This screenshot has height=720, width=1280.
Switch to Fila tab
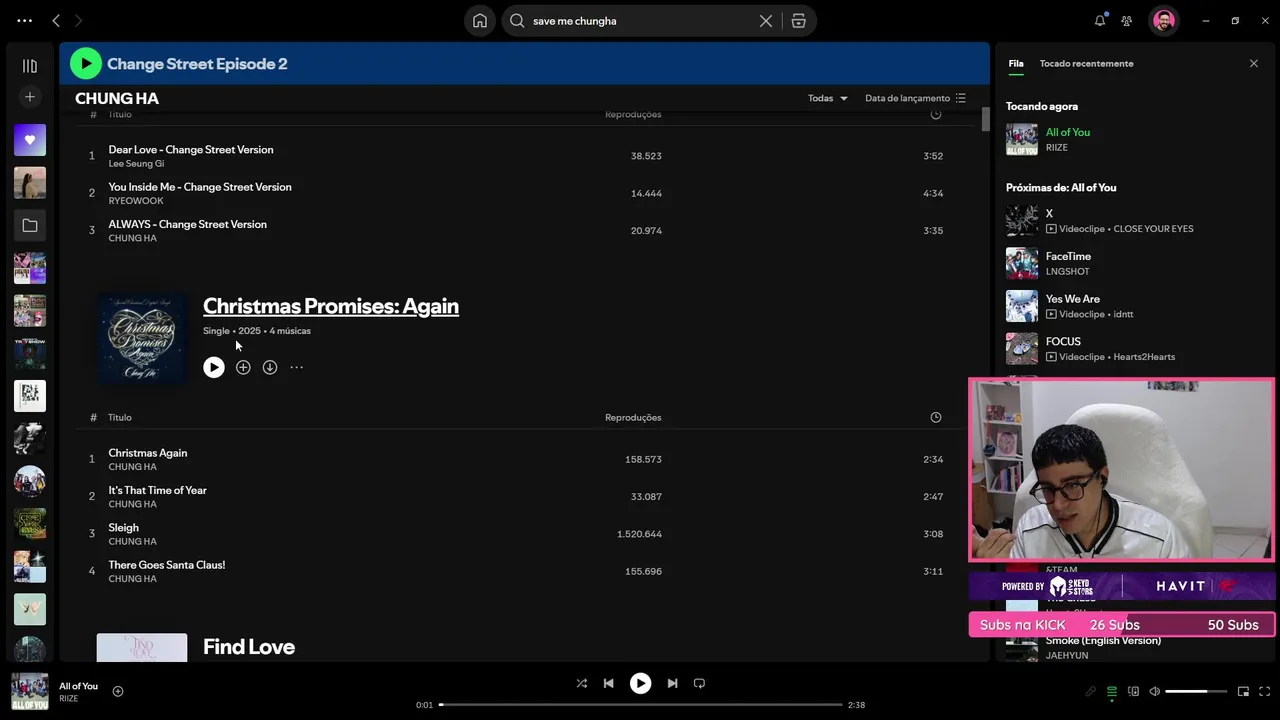pyautogui.click(x=1016, y=63)
